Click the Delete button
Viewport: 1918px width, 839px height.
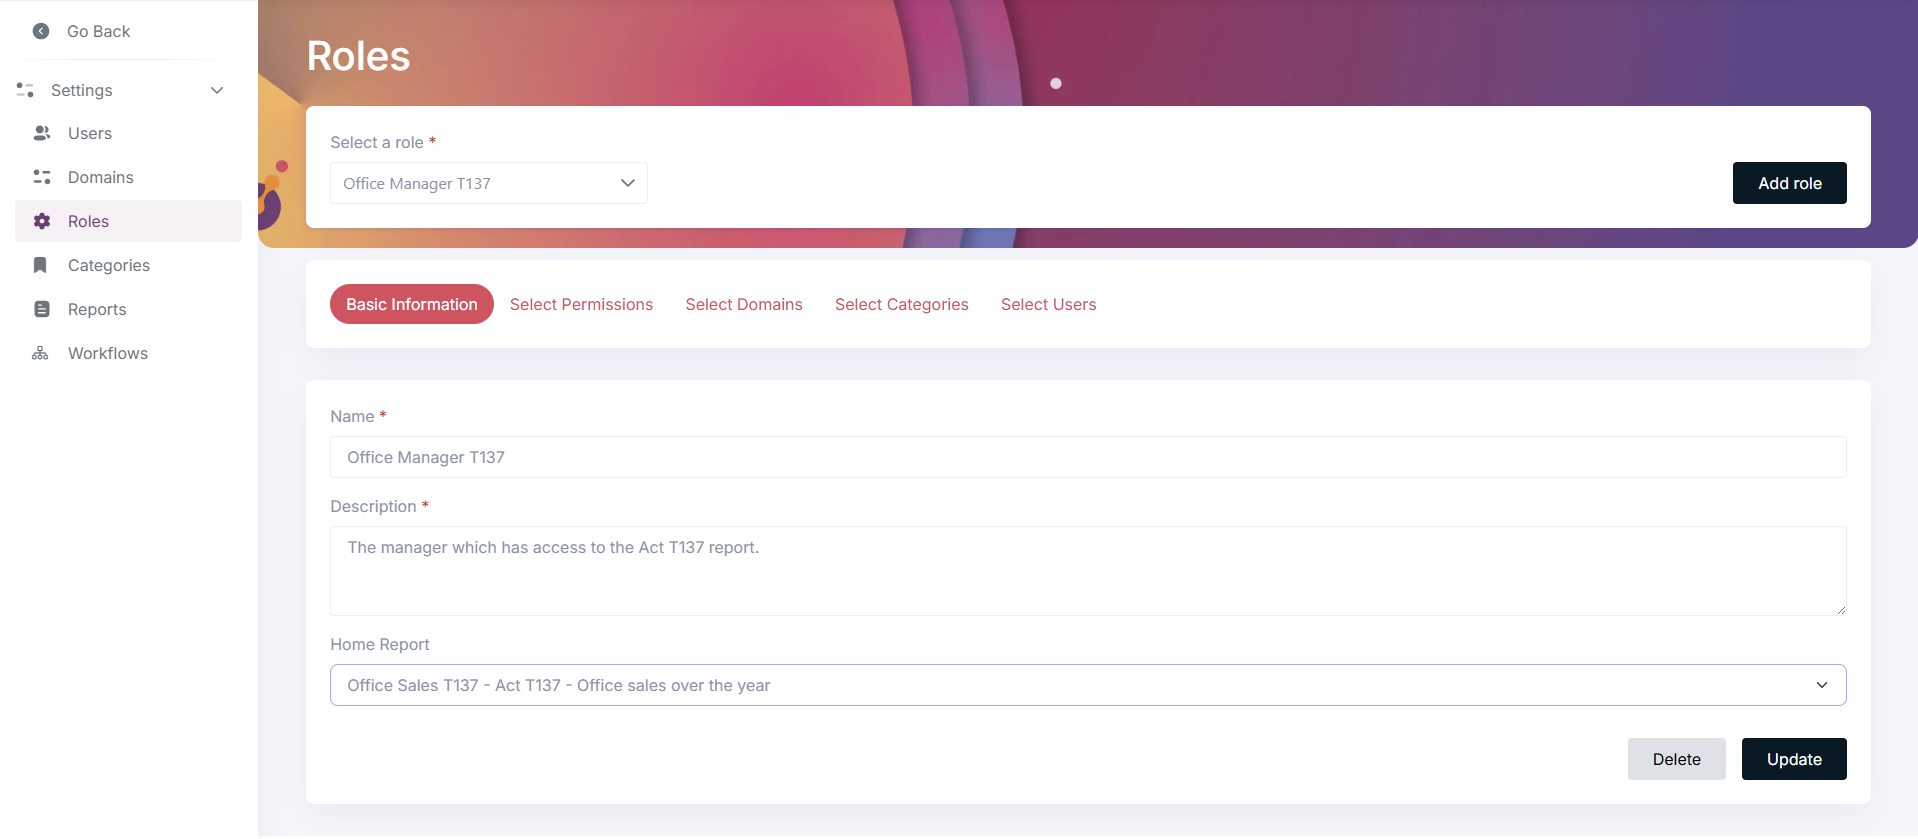point(1676,759)
